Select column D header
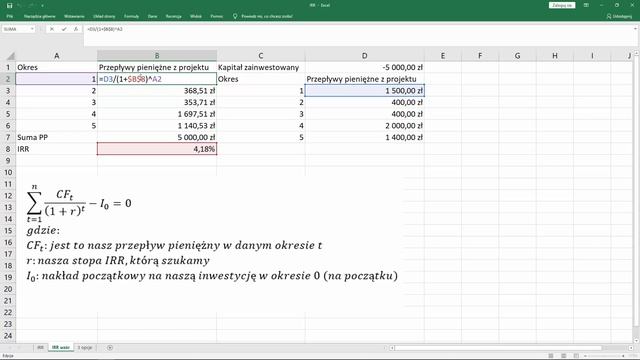The height and width of the screenshot is (360, 640). pyautogui.click(x=364, y=56)
